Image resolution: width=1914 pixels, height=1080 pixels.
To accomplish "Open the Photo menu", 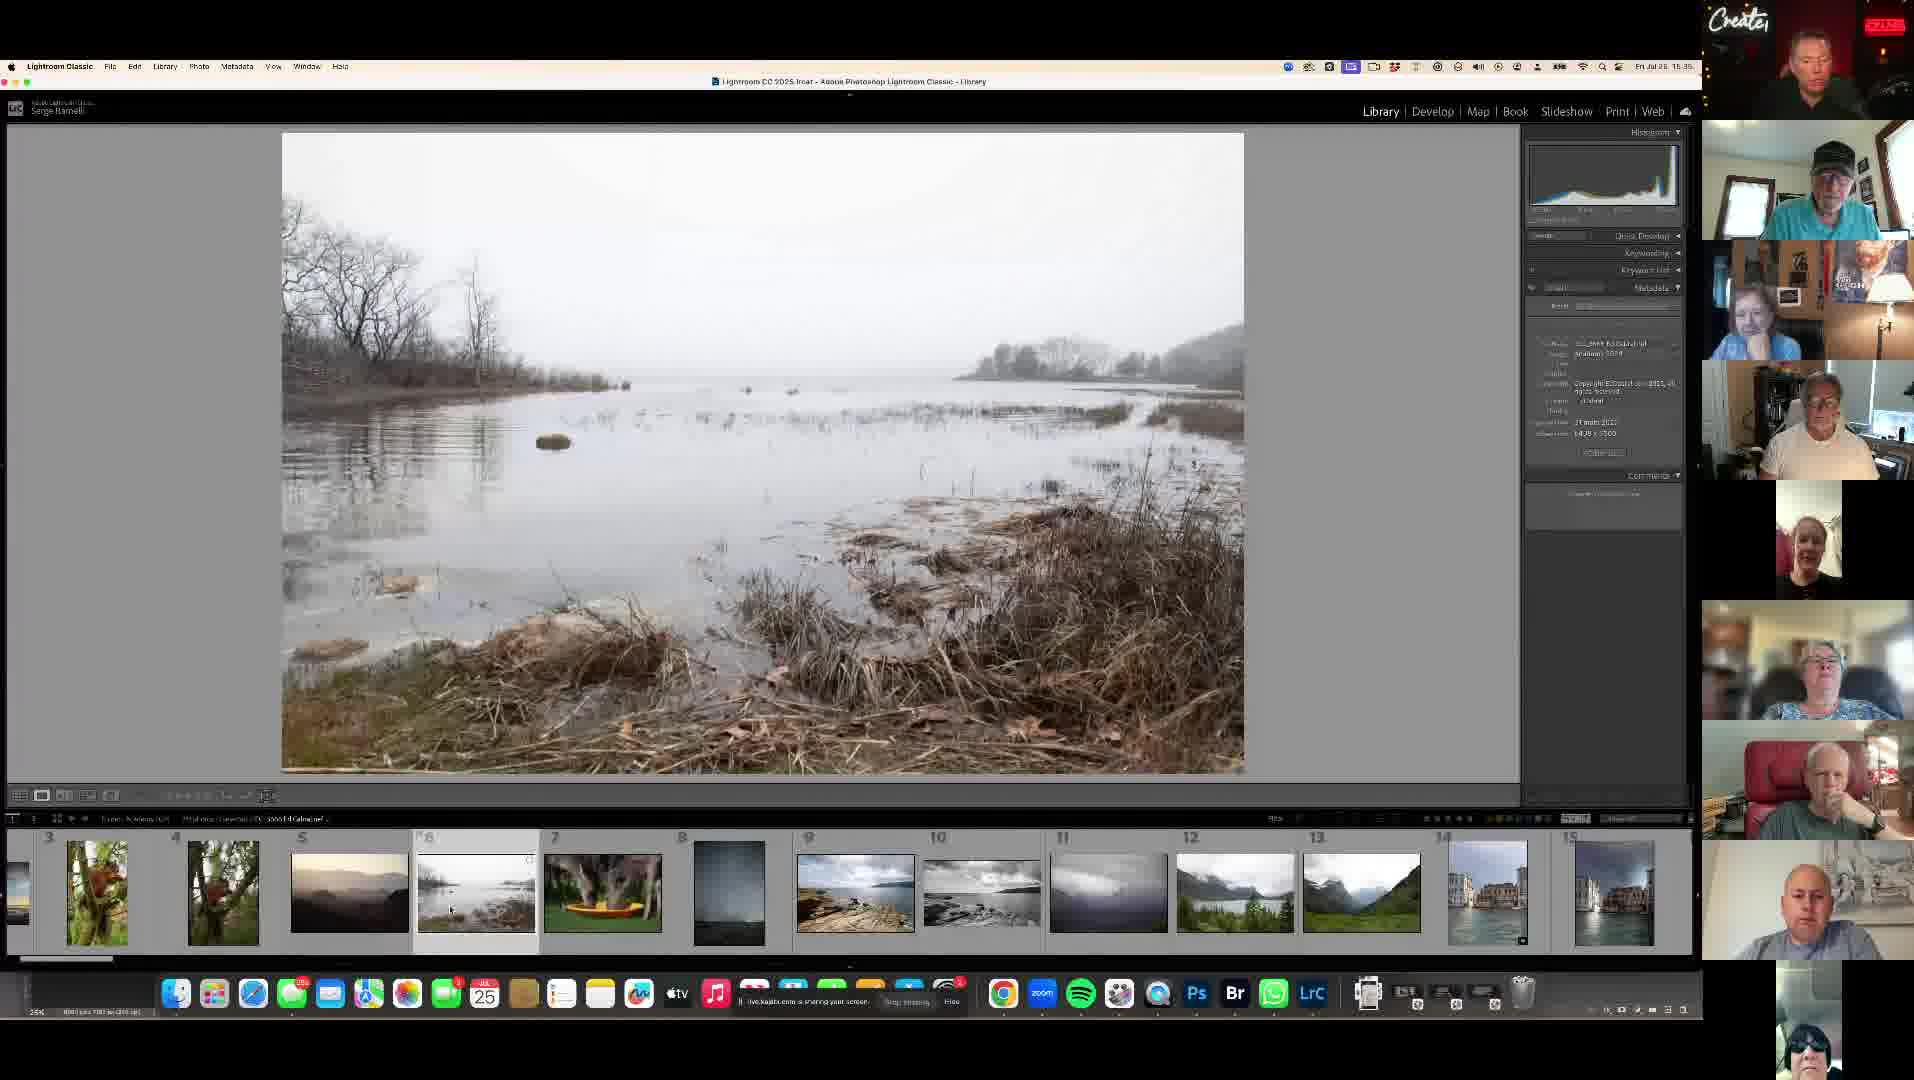I will [199, 66].
